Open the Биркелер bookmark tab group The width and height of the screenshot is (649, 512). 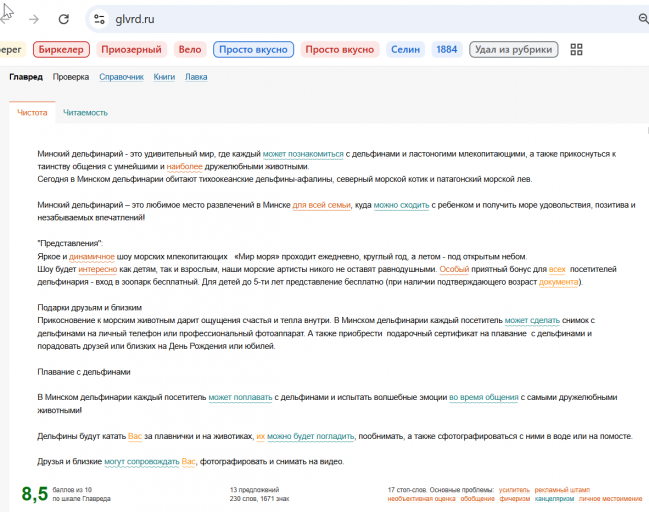[61, 50]
